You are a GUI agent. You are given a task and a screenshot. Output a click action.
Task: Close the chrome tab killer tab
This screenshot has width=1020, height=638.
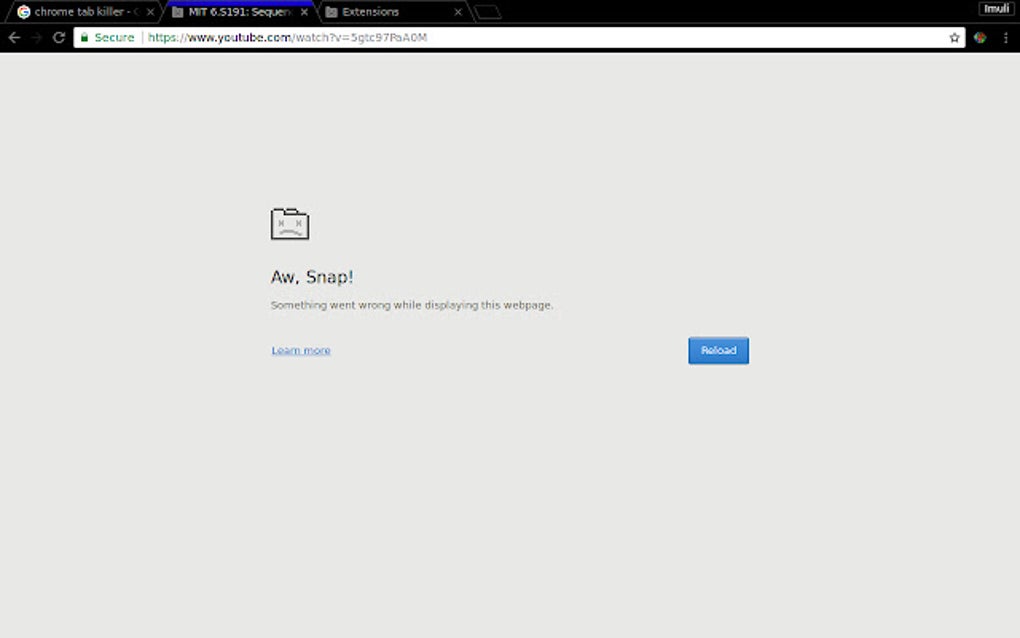(149, 12)
